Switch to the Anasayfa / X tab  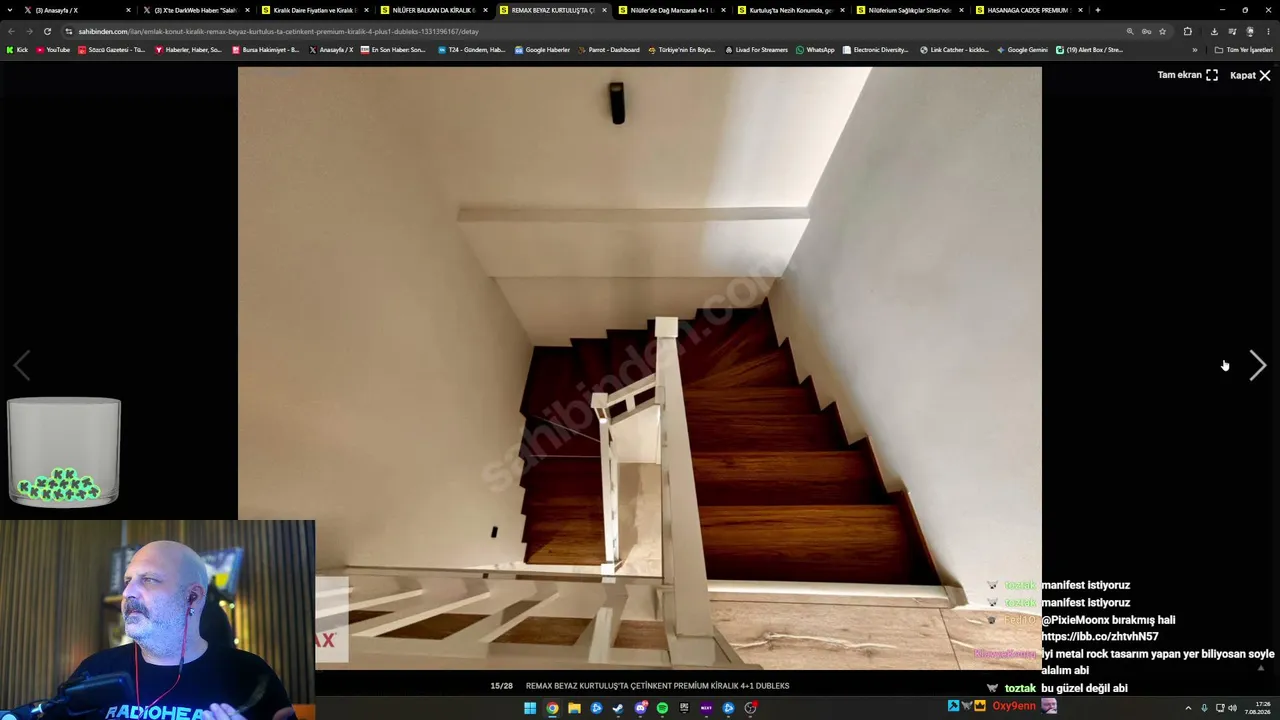[77, 10]
